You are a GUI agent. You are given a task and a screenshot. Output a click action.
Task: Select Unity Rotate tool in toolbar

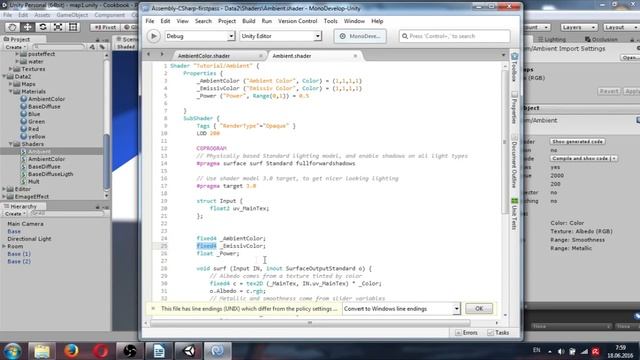point(42,27)
